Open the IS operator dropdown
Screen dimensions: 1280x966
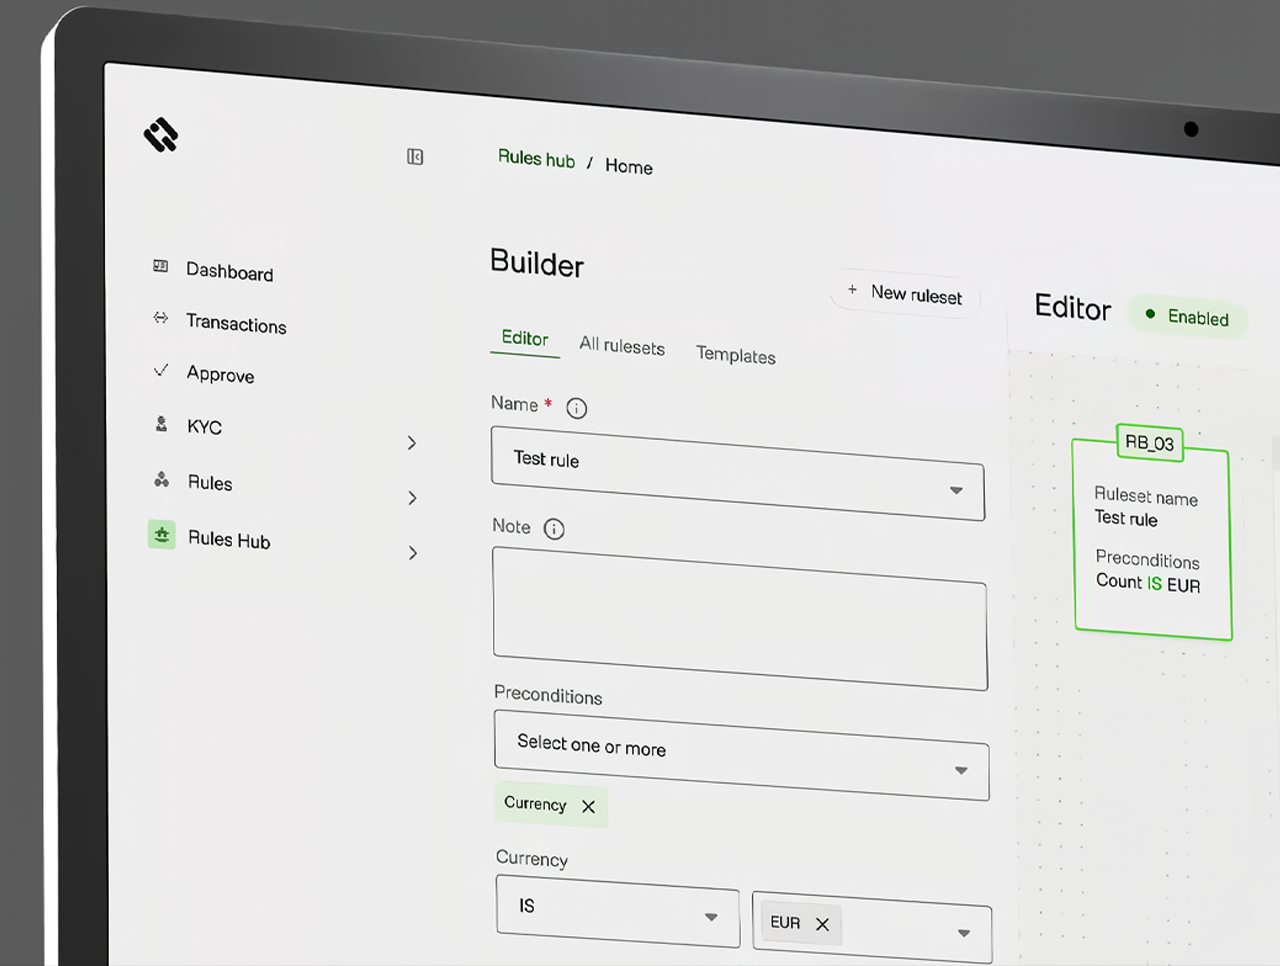click(618, 910)
